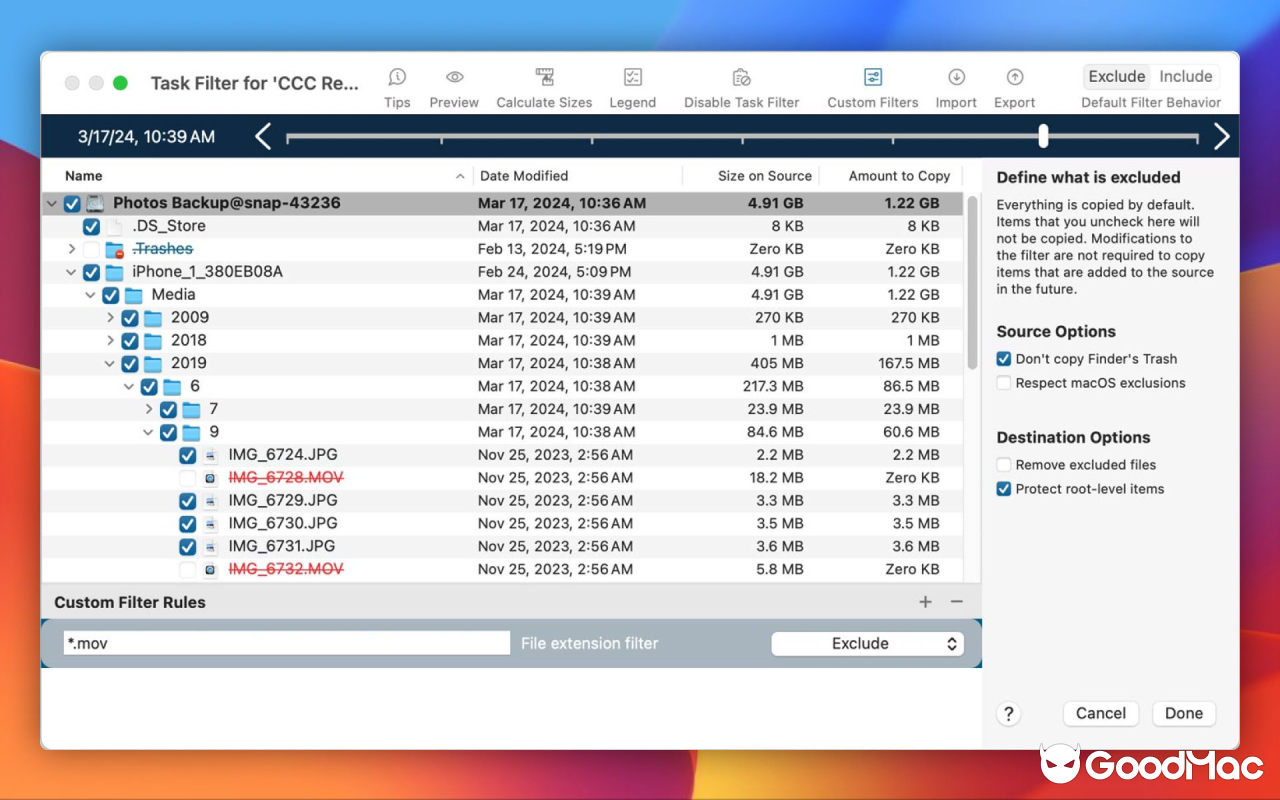
Task: Click the Import filter icon
Action: [x=956, y=76]
